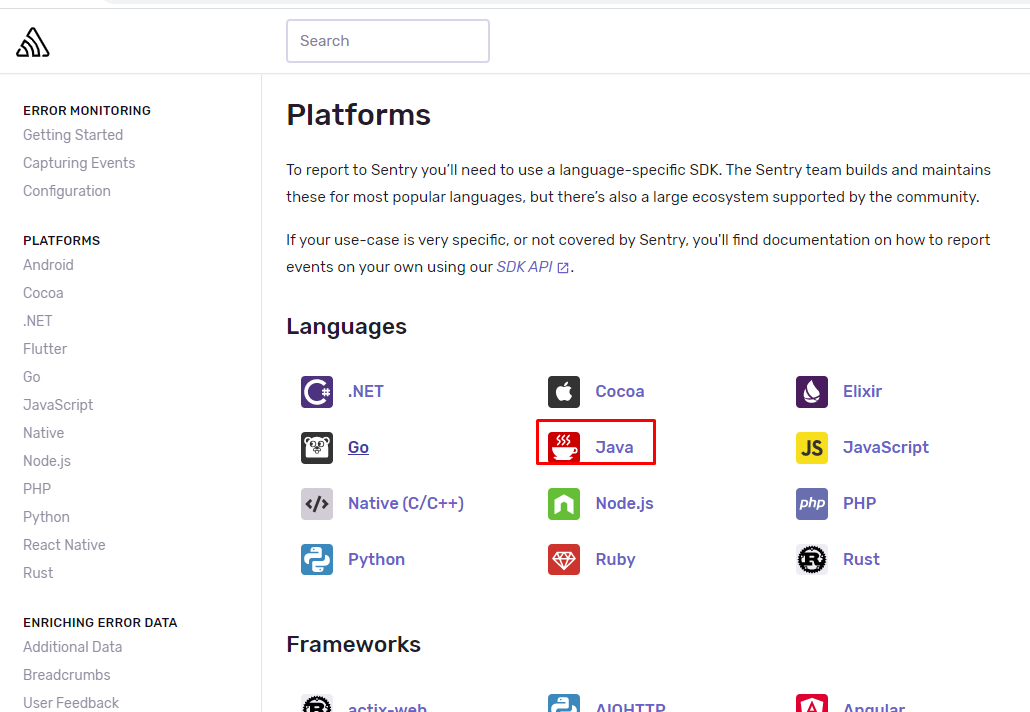Click the Elixir droplet icon
Screen dimensions: 1030x712
click(x=812, y=392)
